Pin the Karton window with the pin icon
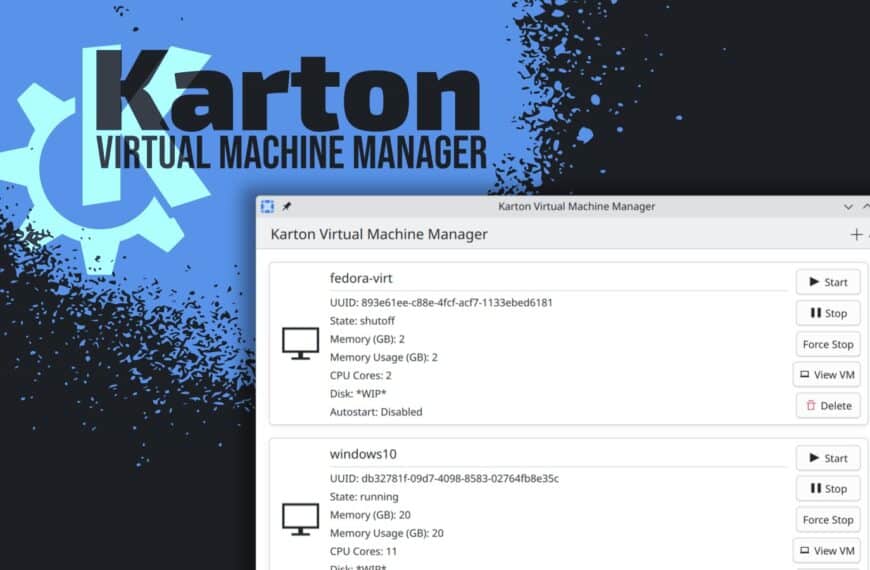 pos(286,206)
